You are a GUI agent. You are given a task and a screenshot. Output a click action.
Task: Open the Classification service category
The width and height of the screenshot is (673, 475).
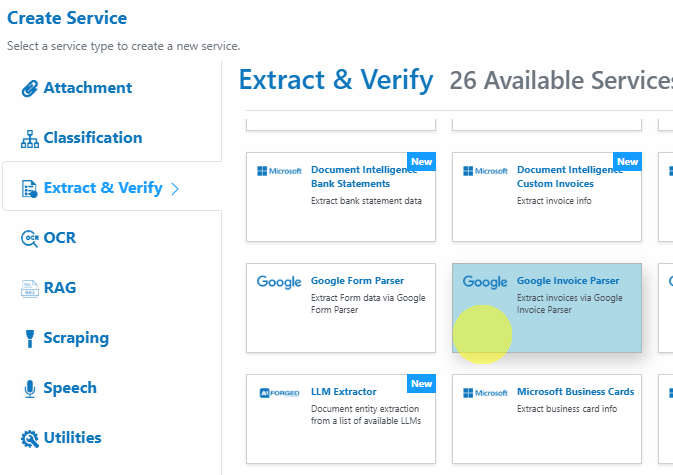click(93, 138)
